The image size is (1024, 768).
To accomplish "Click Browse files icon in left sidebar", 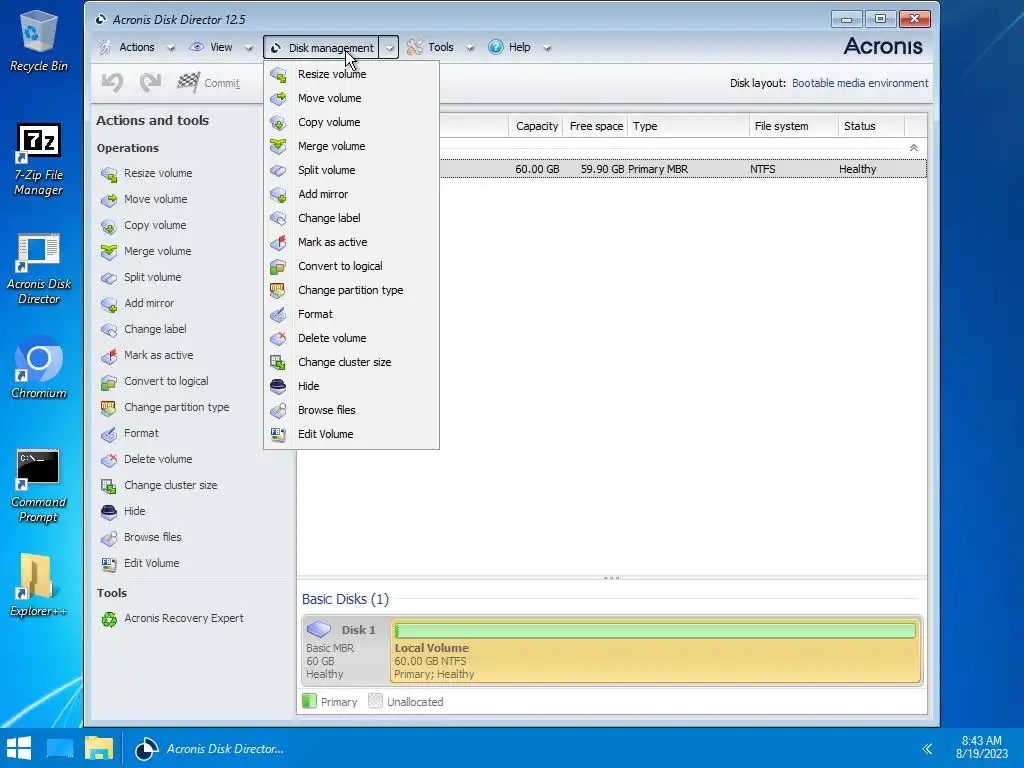I will click(108, 538).
